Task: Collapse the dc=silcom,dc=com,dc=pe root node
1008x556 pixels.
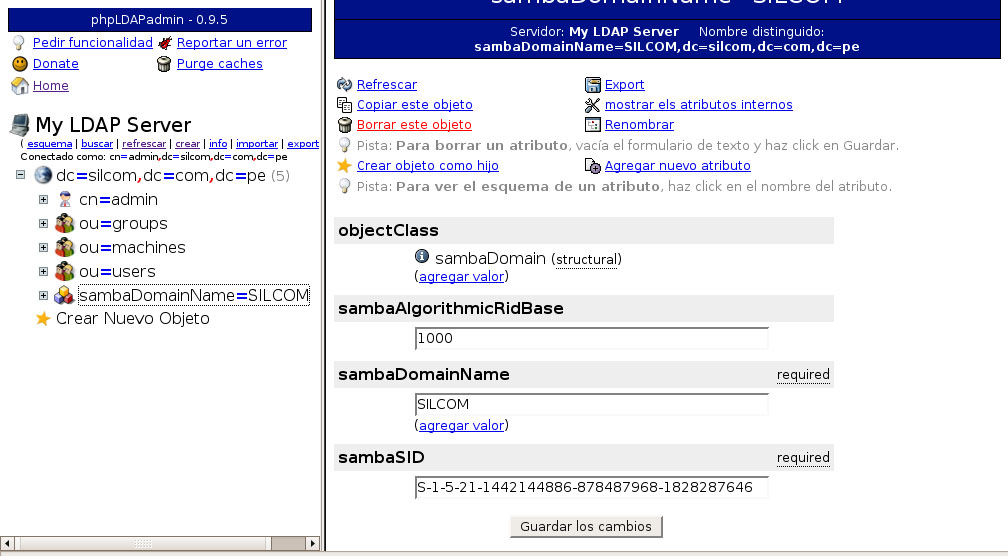Action: 21,176
